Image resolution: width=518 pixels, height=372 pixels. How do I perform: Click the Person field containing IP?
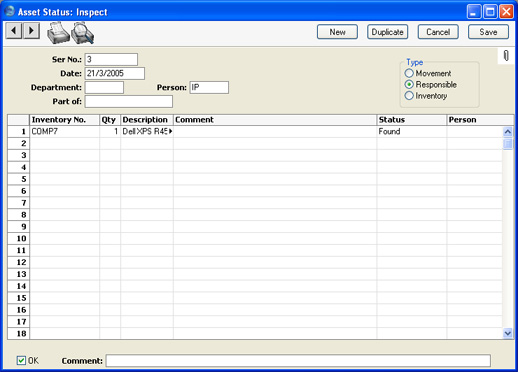(x=209, y=87)
